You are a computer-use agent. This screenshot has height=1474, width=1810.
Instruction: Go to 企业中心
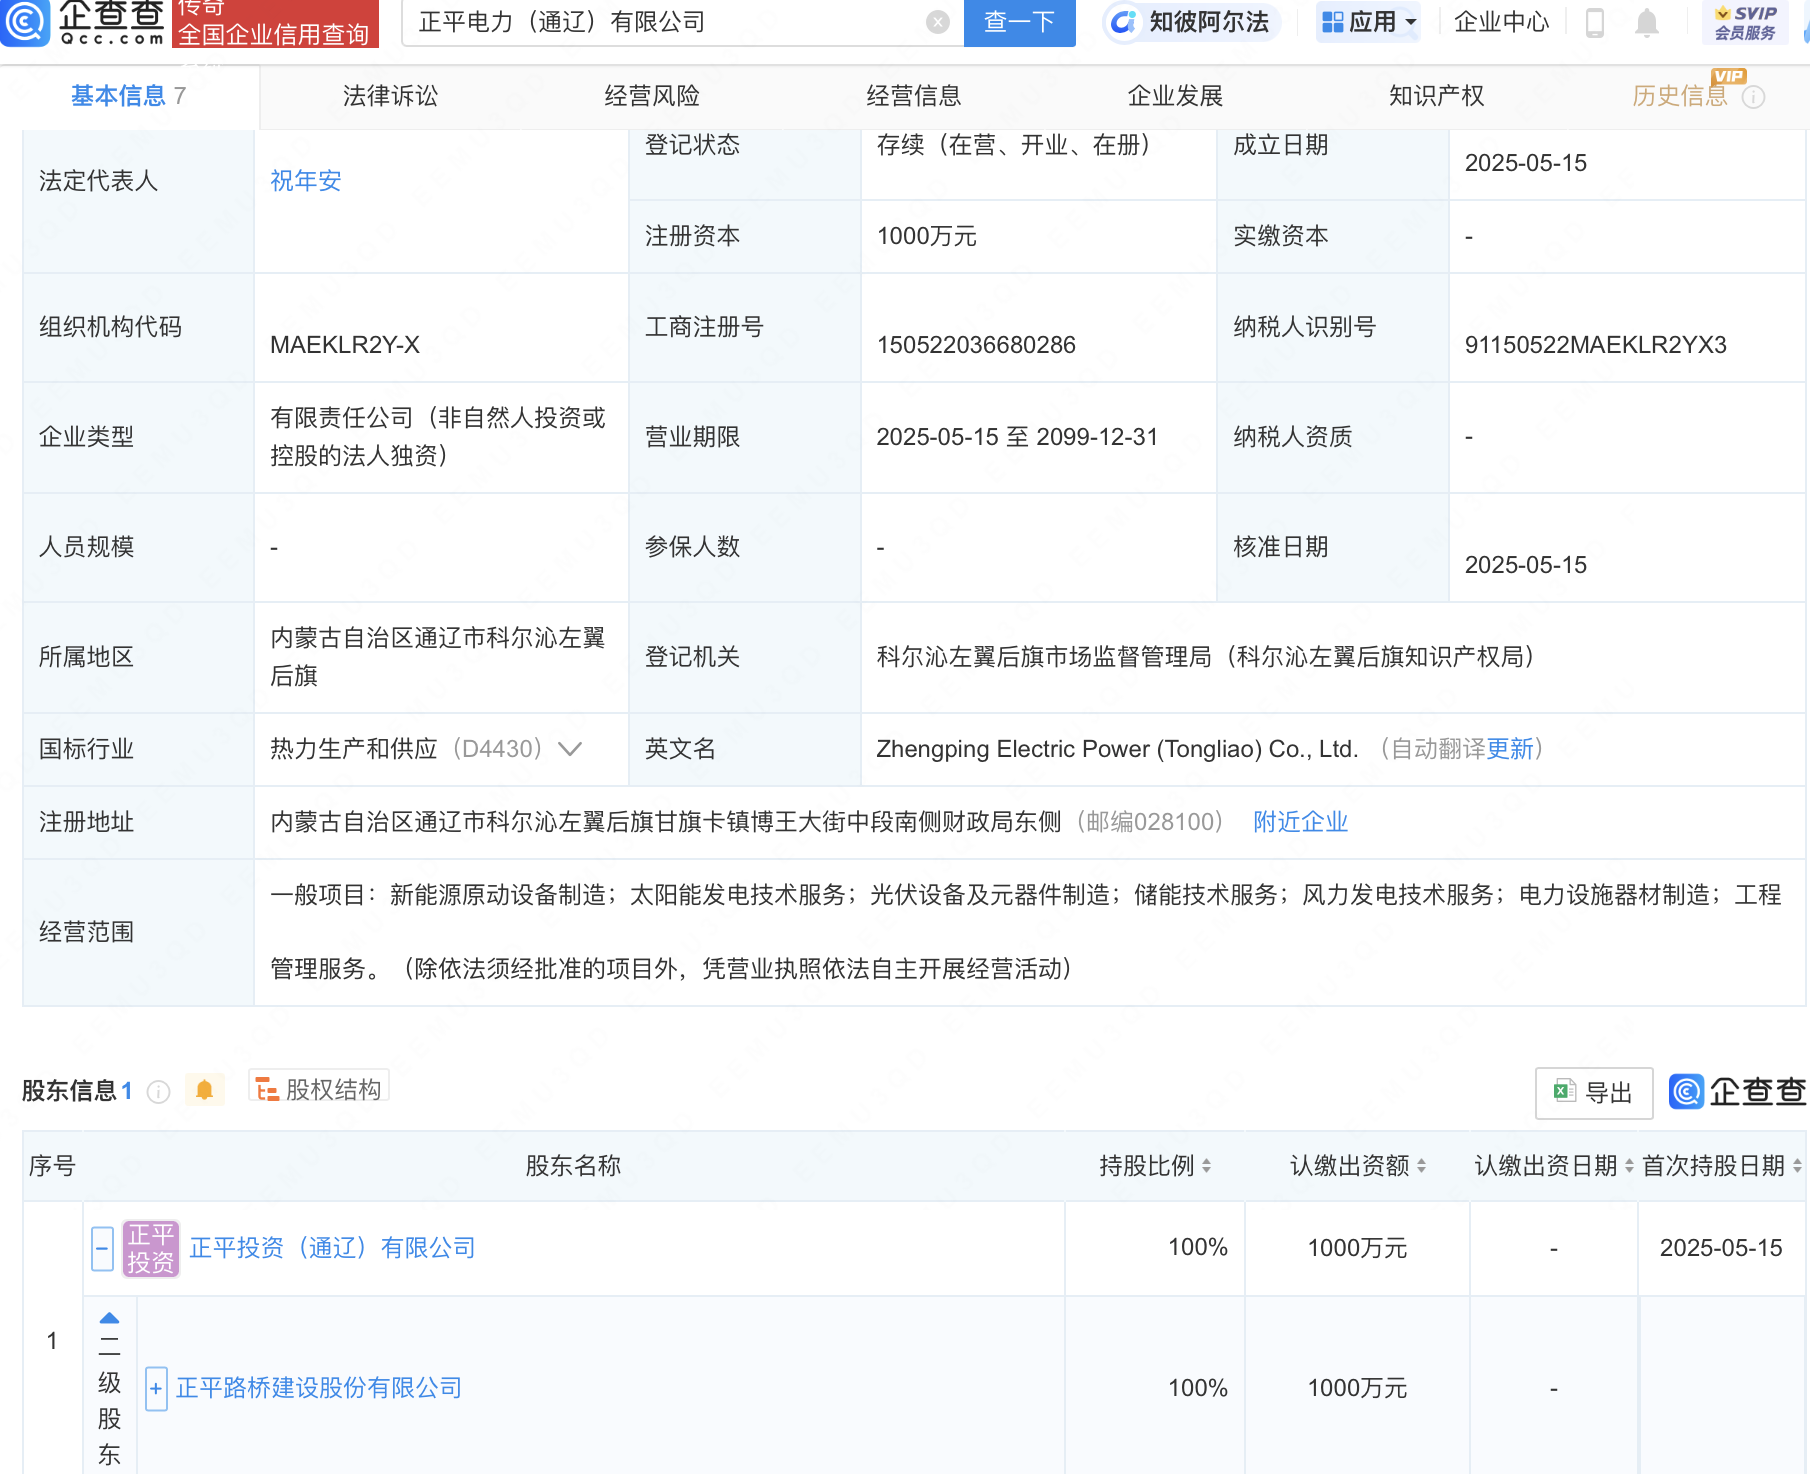1501,22
